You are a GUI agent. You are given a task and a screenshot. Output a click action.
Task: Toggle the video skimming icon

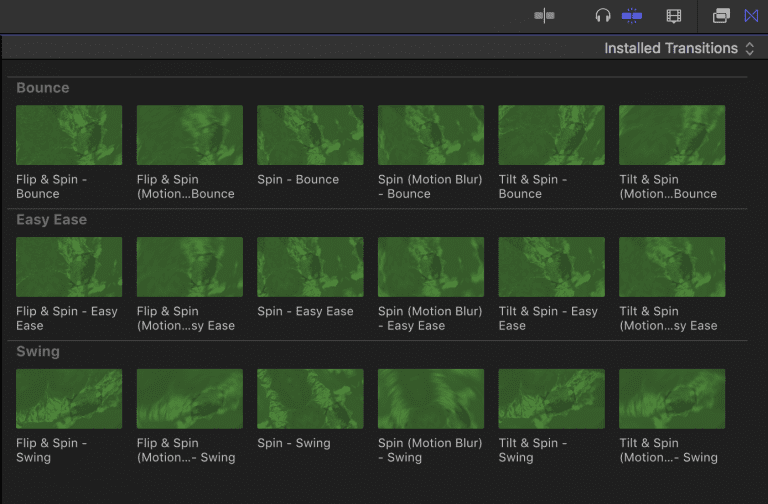(544, 16)
